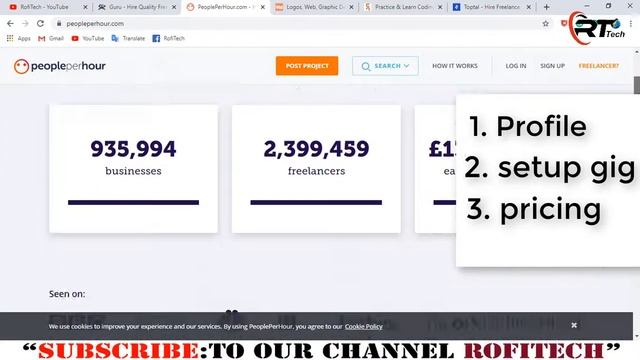
Task: Click the peopleperhour.com address bar
Action: pos(302,24)
